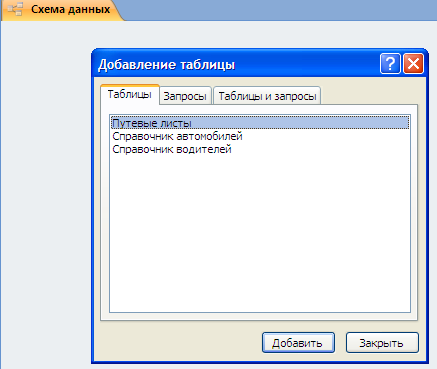The image size is (437, 369).
Task: Switch to the Запросы tab
Action: click(x=185, y=96)
